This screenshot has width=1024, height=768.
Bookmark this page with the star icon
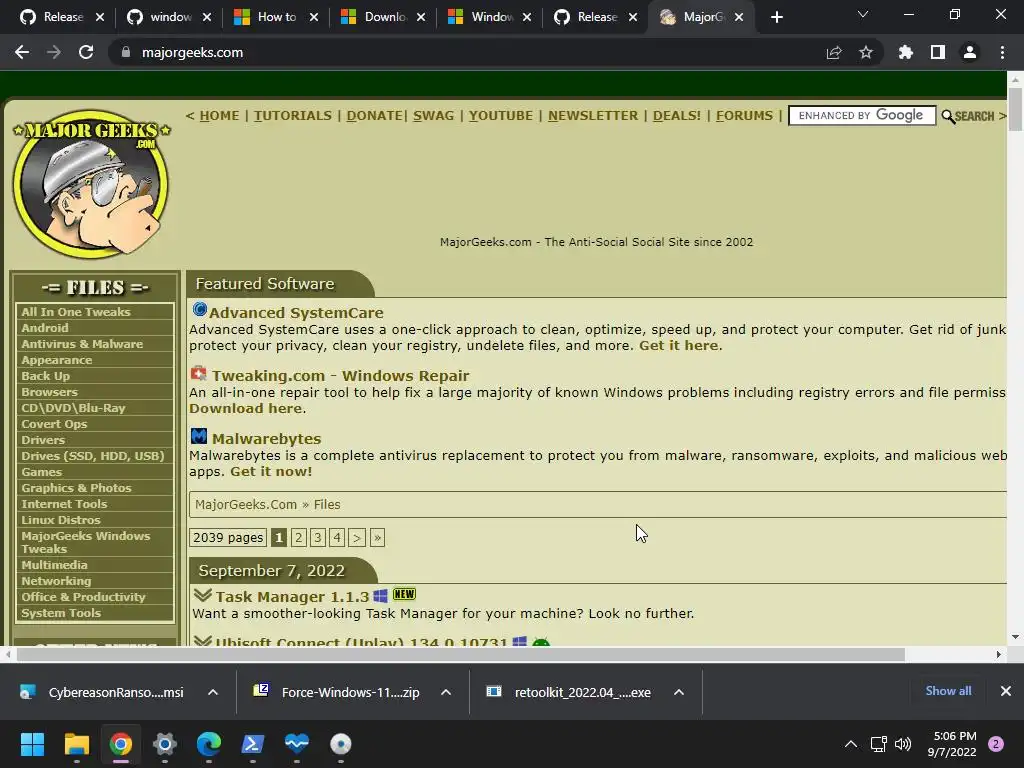click(866, 52)
